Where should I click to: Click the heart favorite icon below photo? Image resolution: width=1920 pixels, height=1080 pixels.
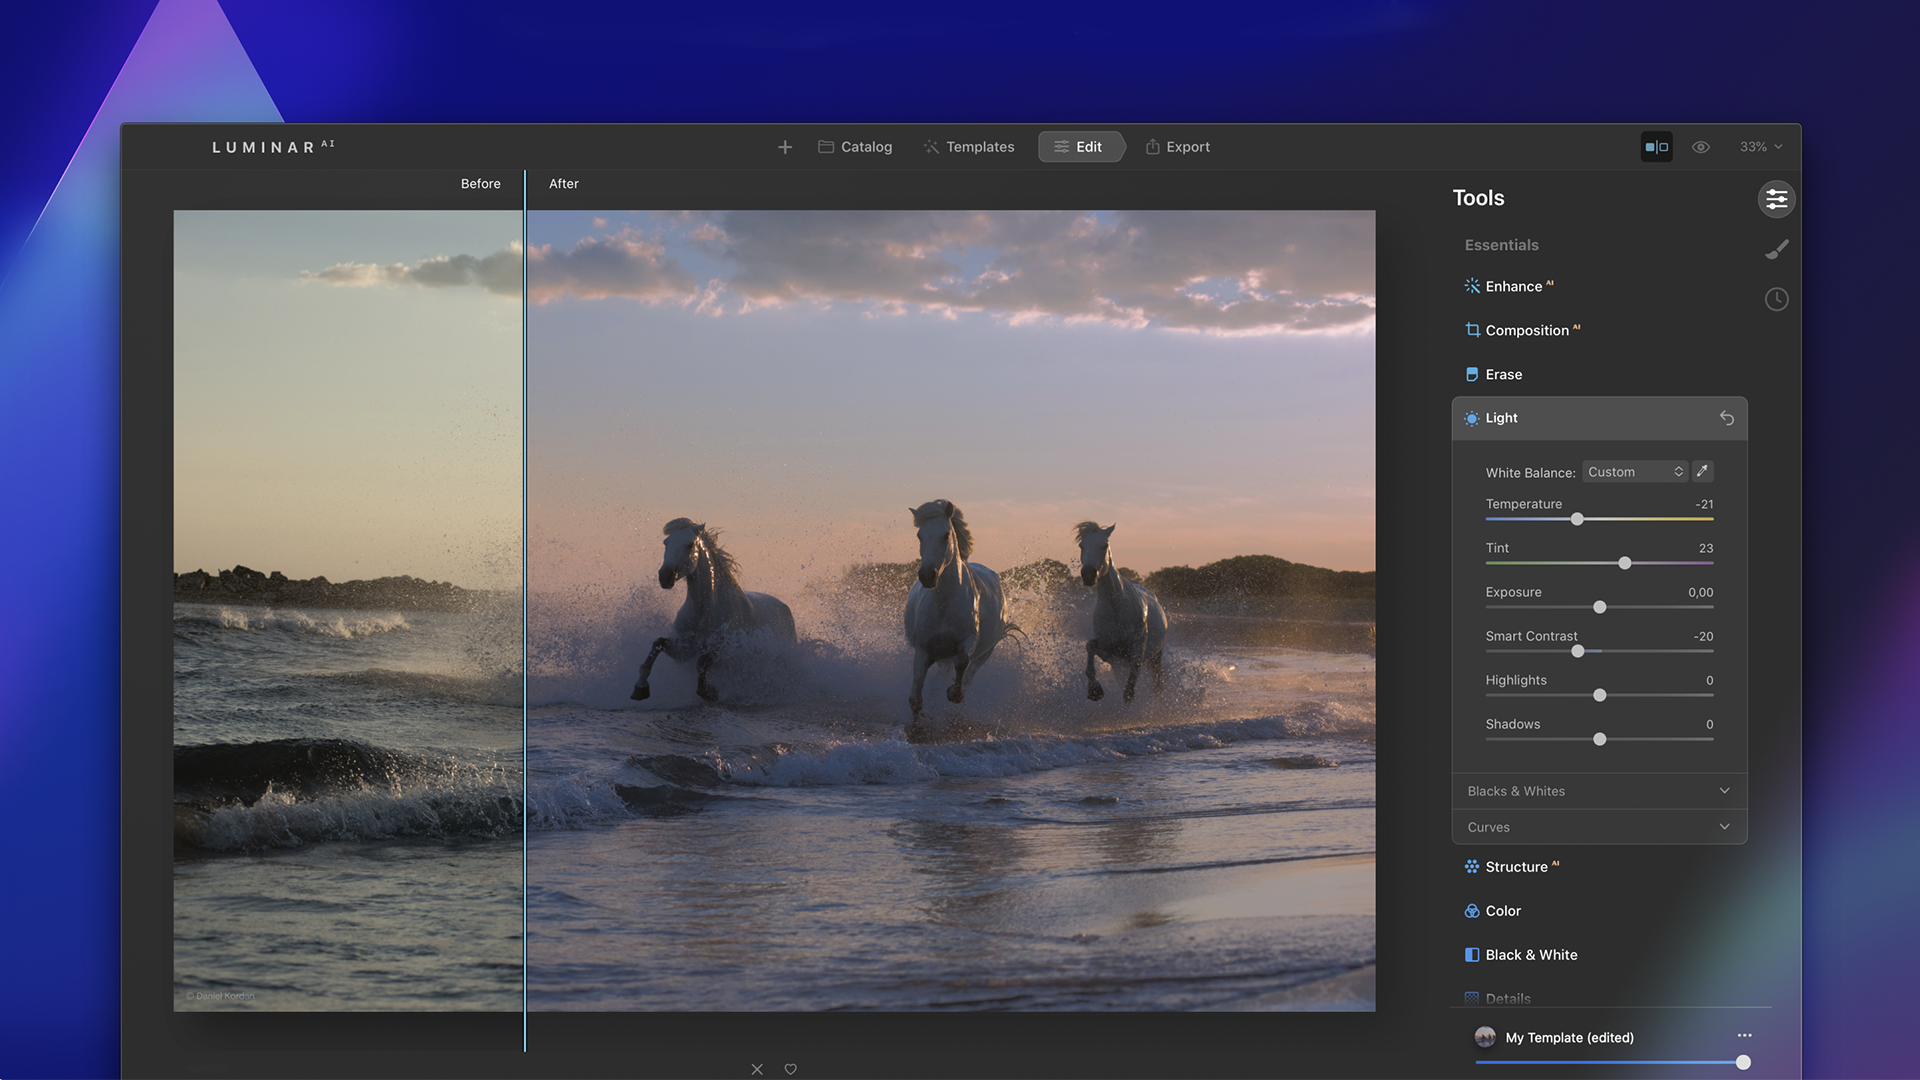pyautogui.click(x=790, y=1069)
